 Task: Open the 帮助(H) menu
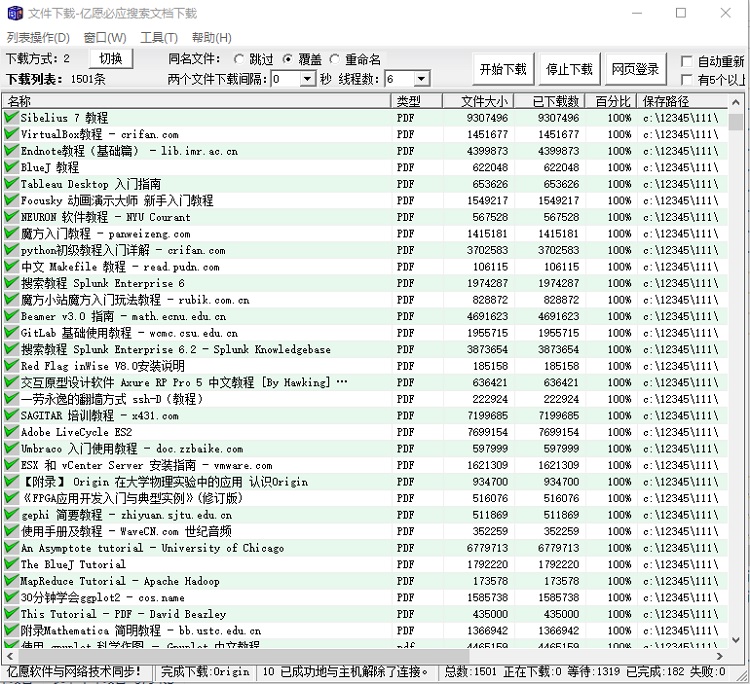(x=211, y=37)
